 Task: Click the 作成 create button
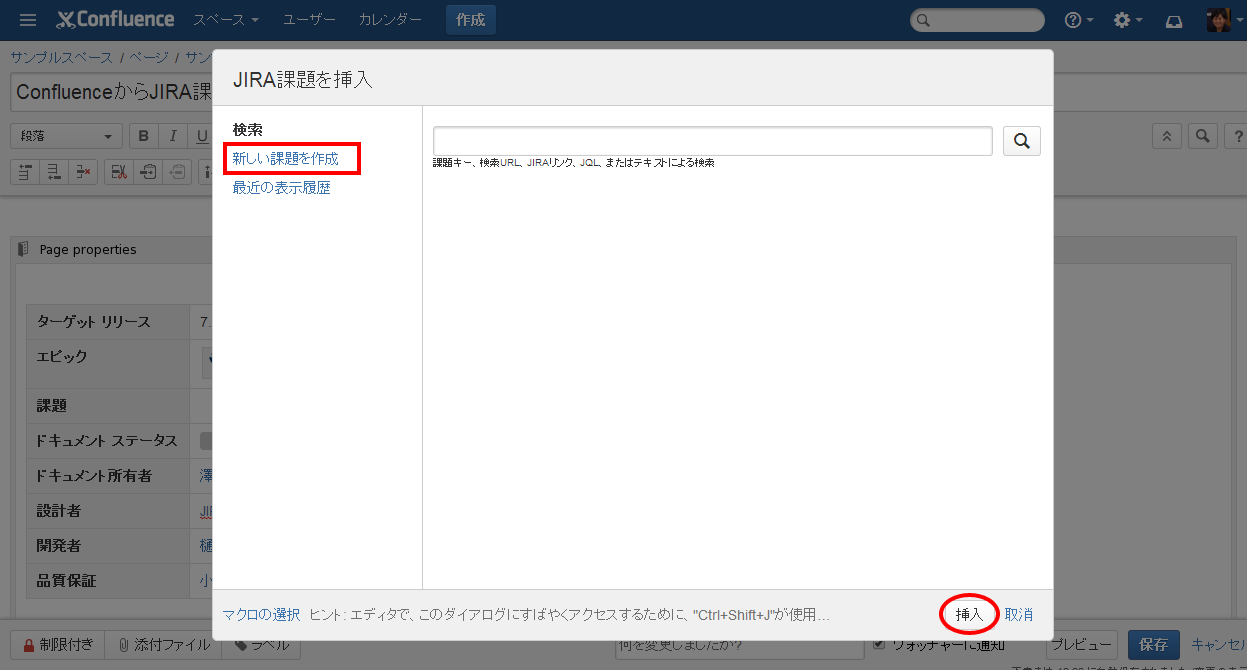[x=470, y=20]
